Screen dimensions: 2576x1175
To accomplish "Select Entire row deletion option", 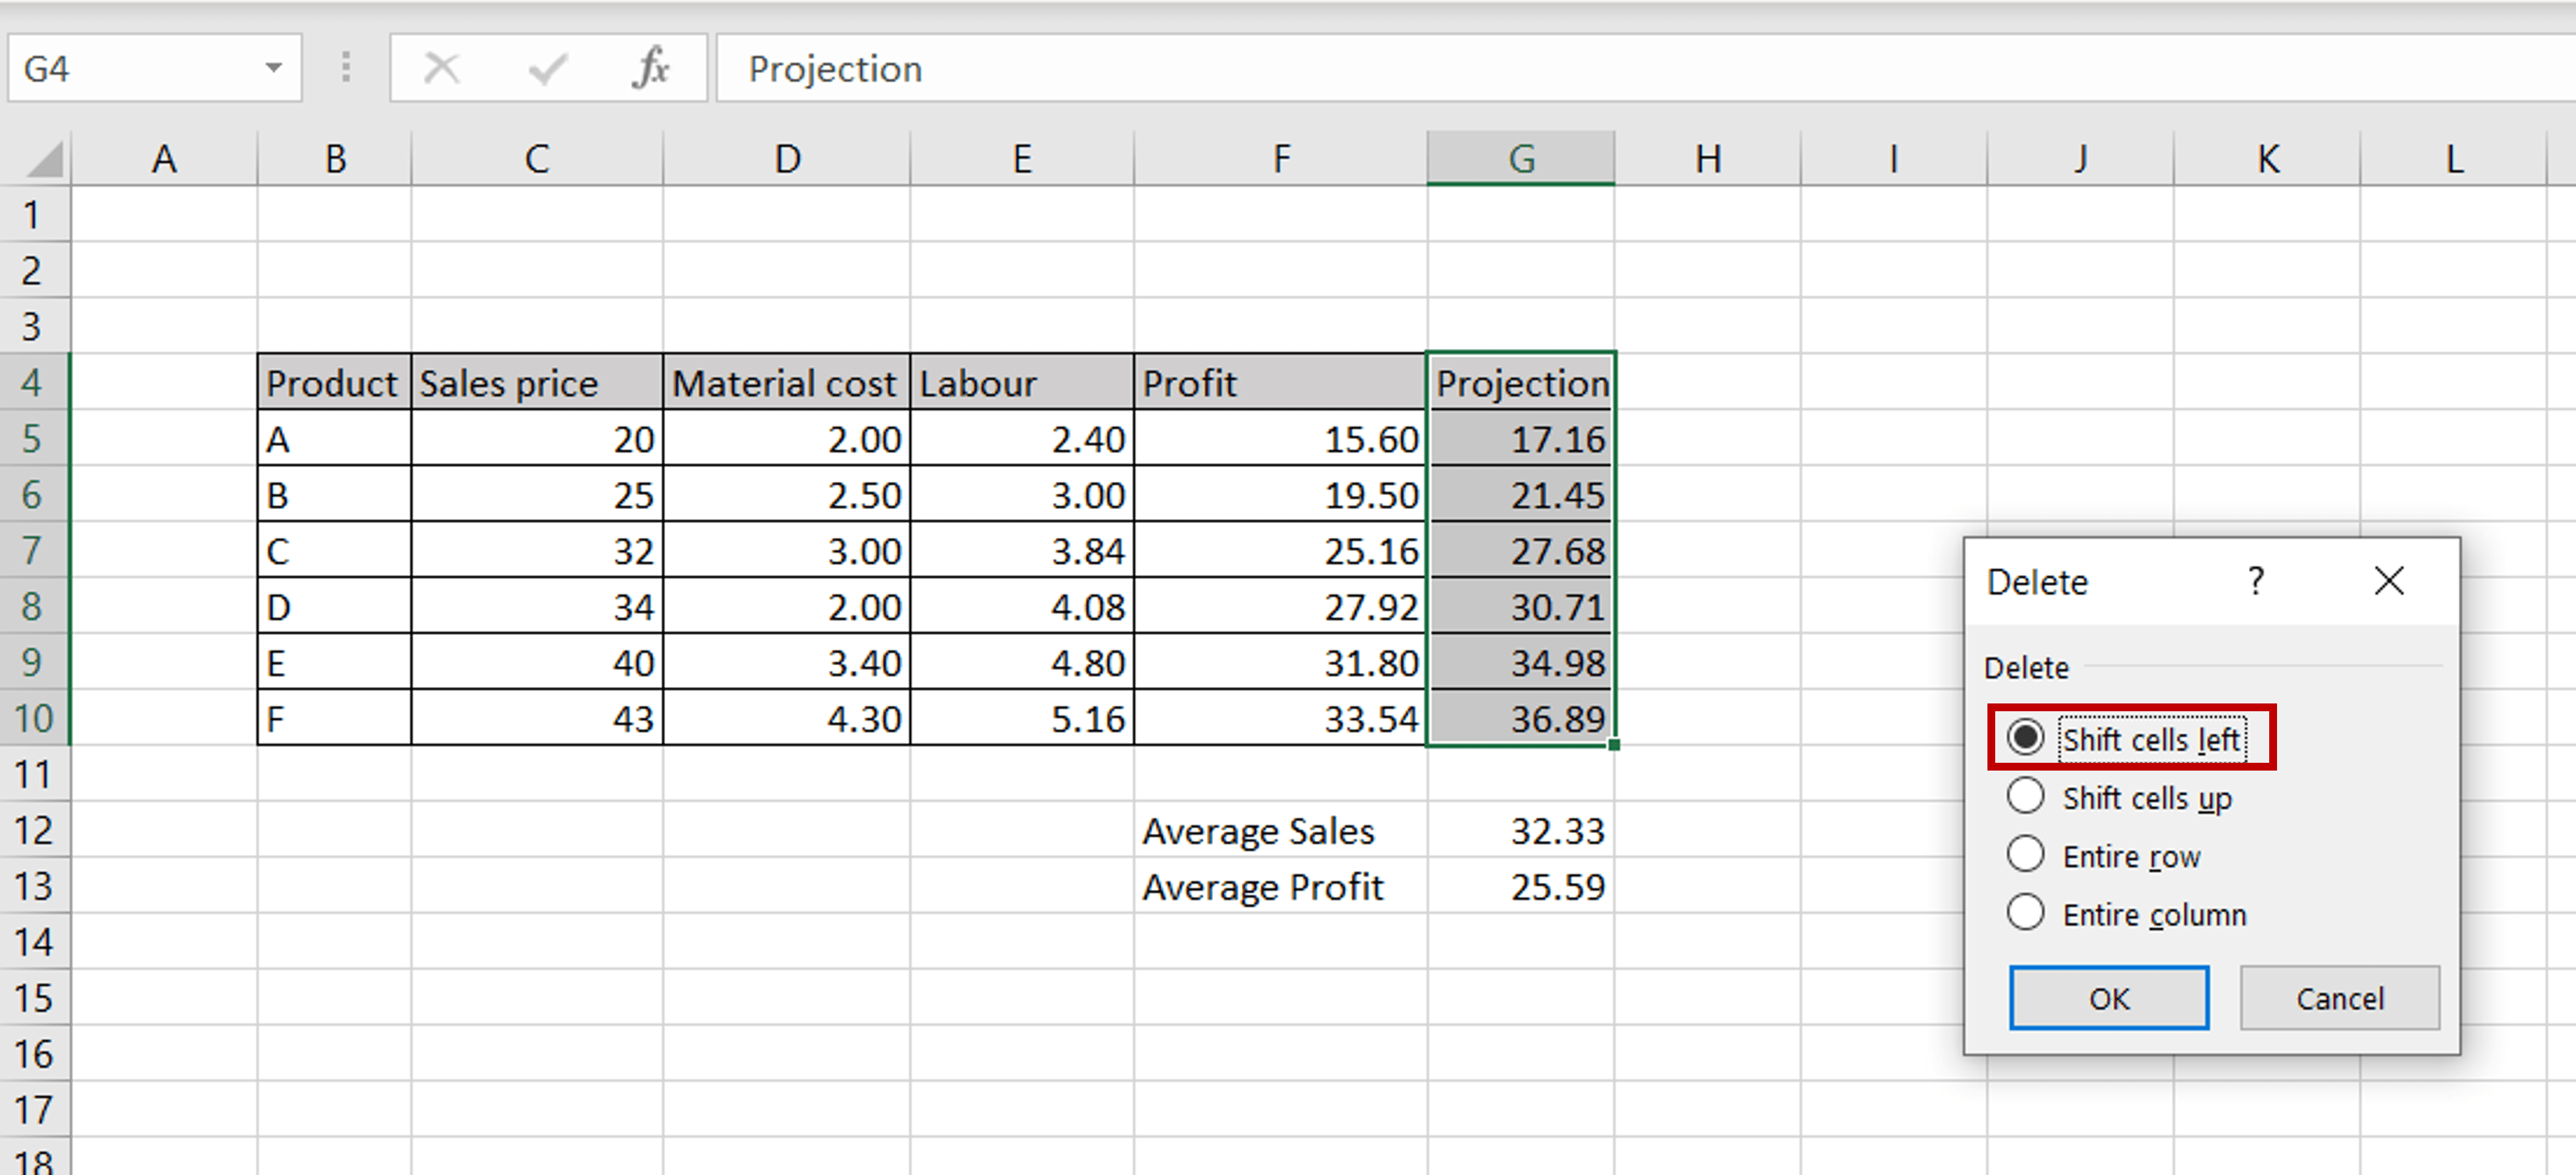I will (x=2027, y=854).
